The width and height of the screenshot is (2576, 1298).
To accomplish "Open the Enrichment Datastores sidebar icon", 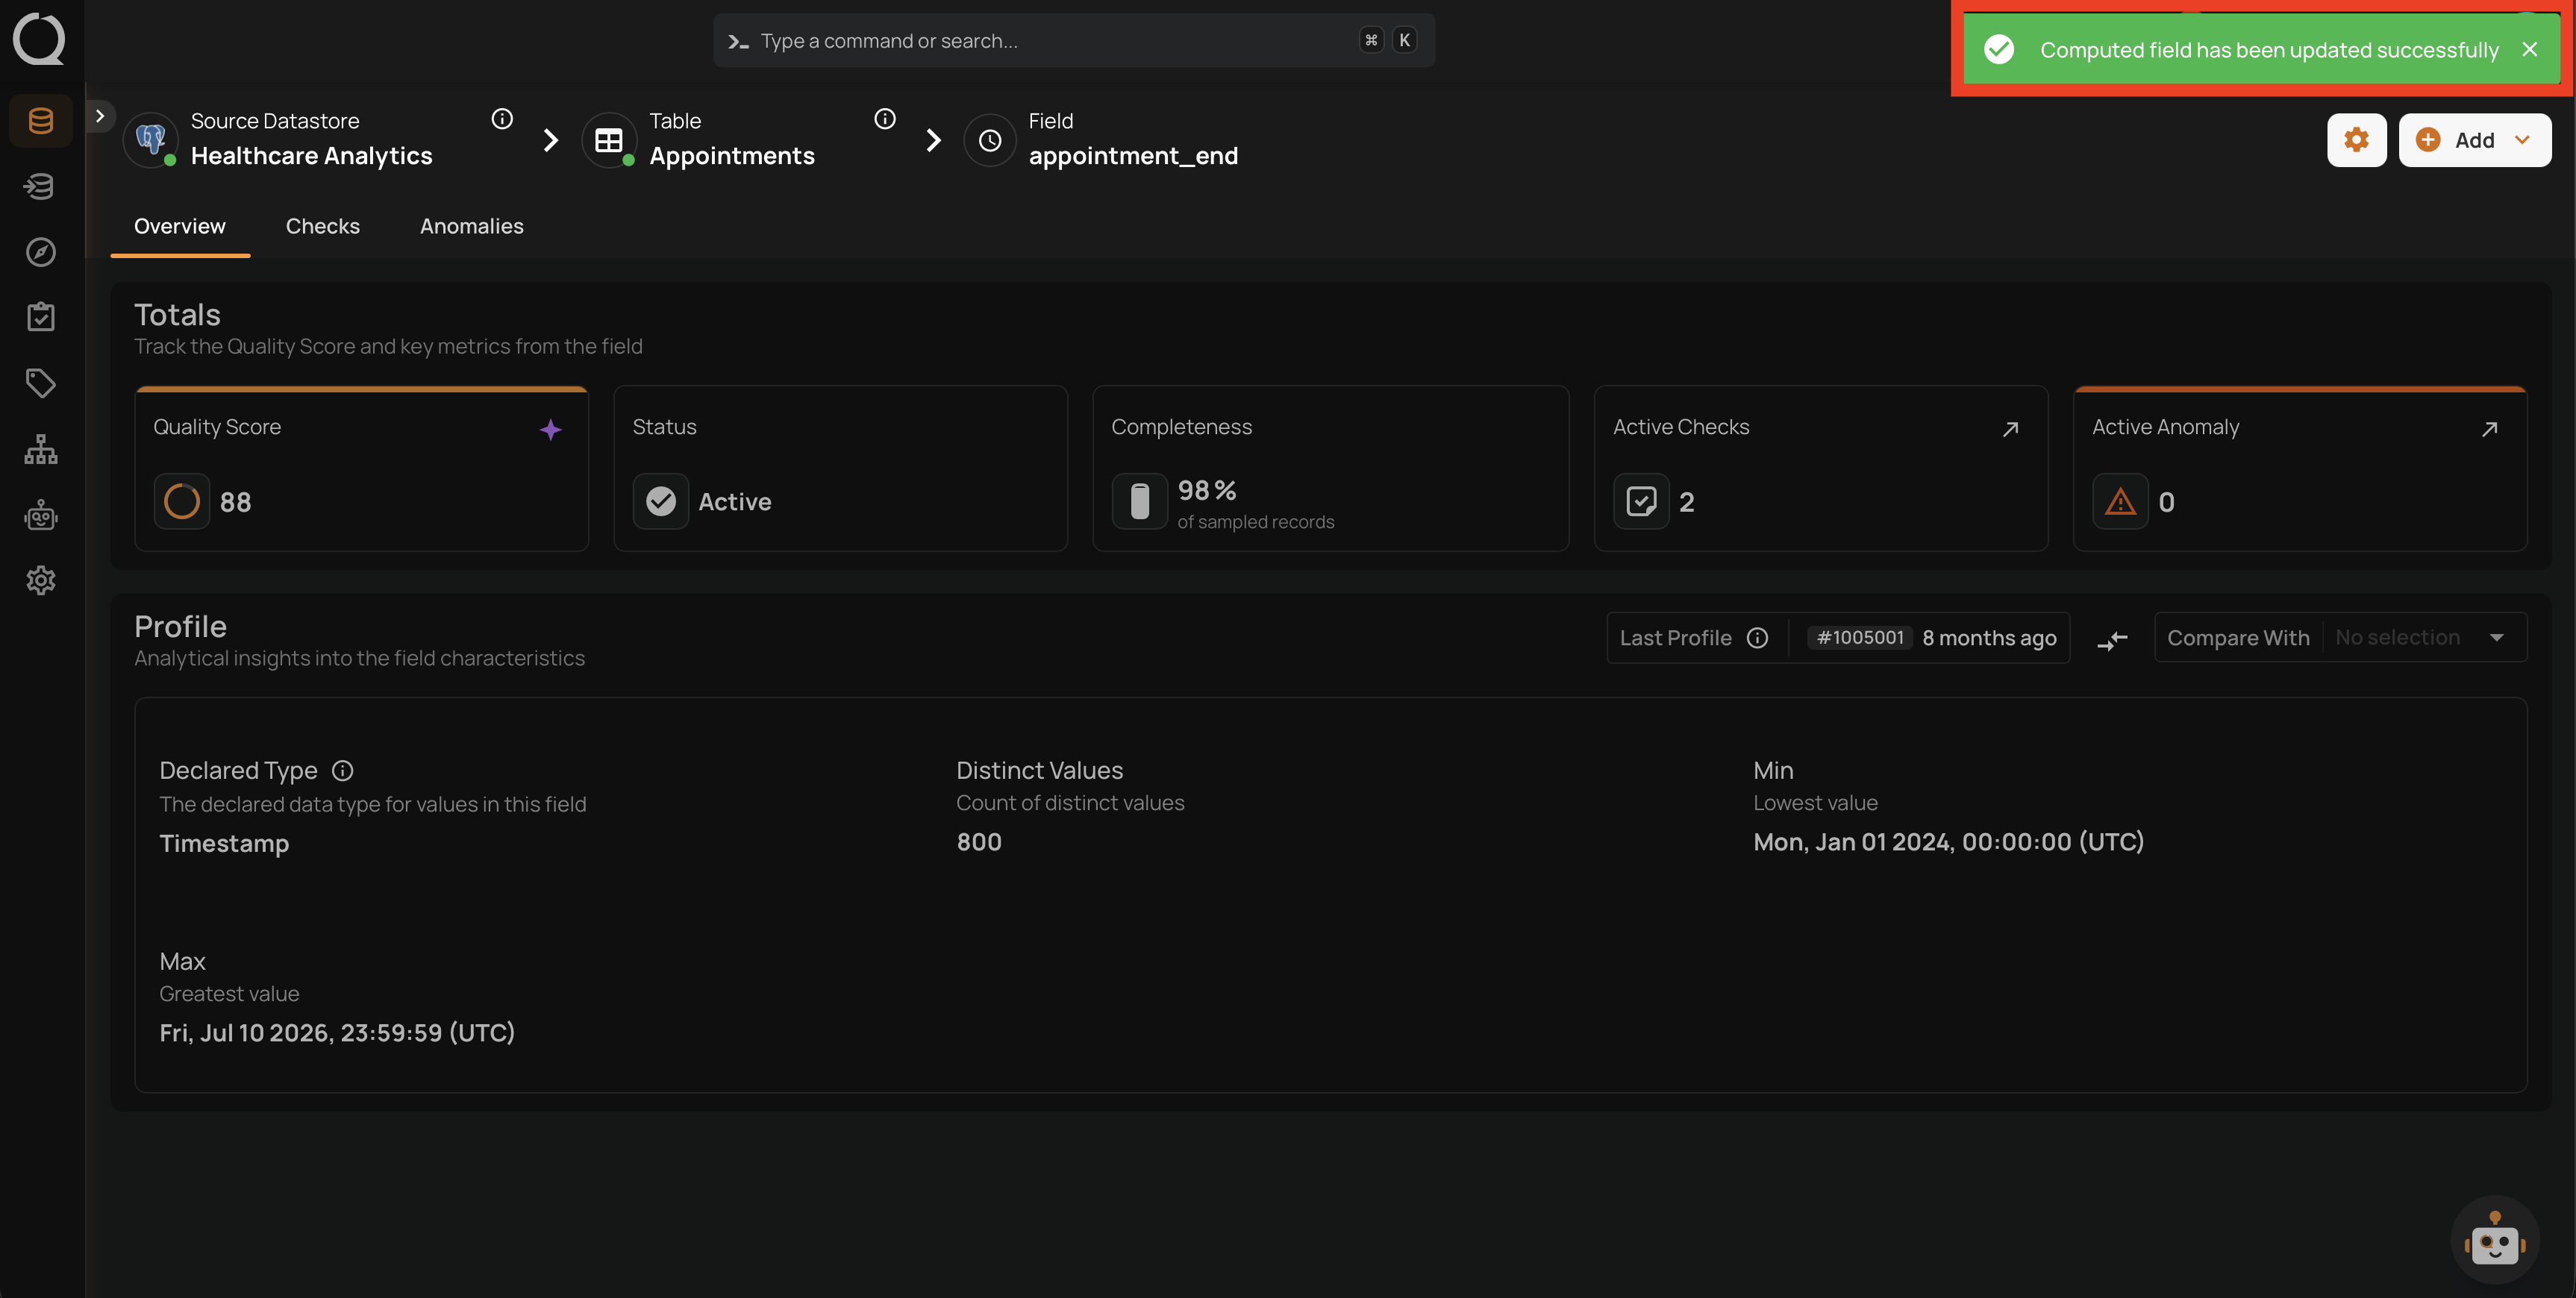I will (x=41, y=186).
